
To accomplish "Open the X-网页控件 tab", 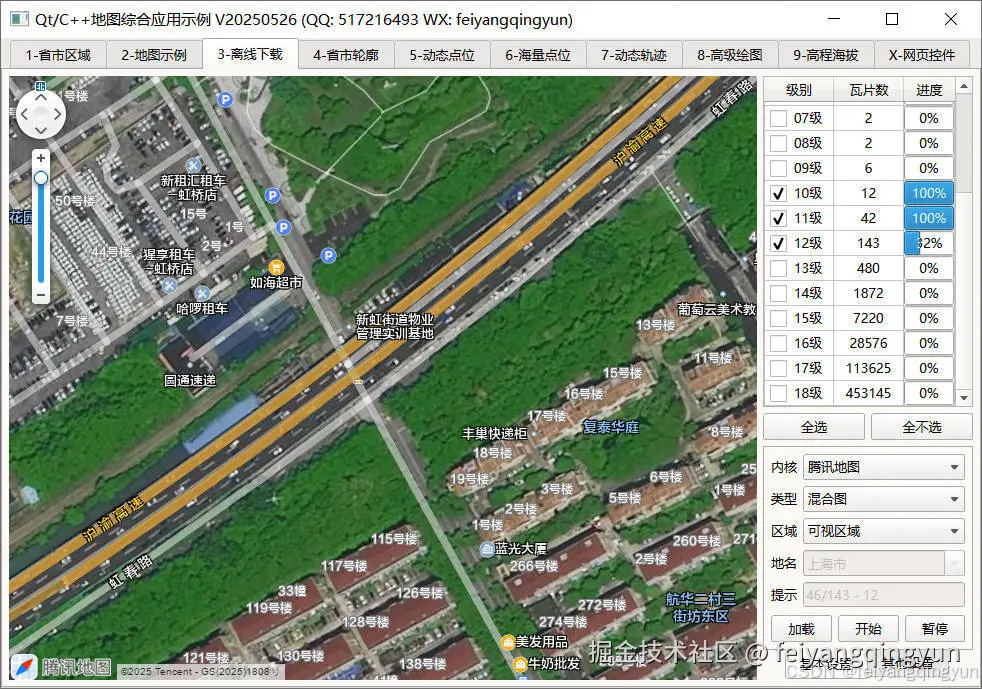I will (922, 55).
